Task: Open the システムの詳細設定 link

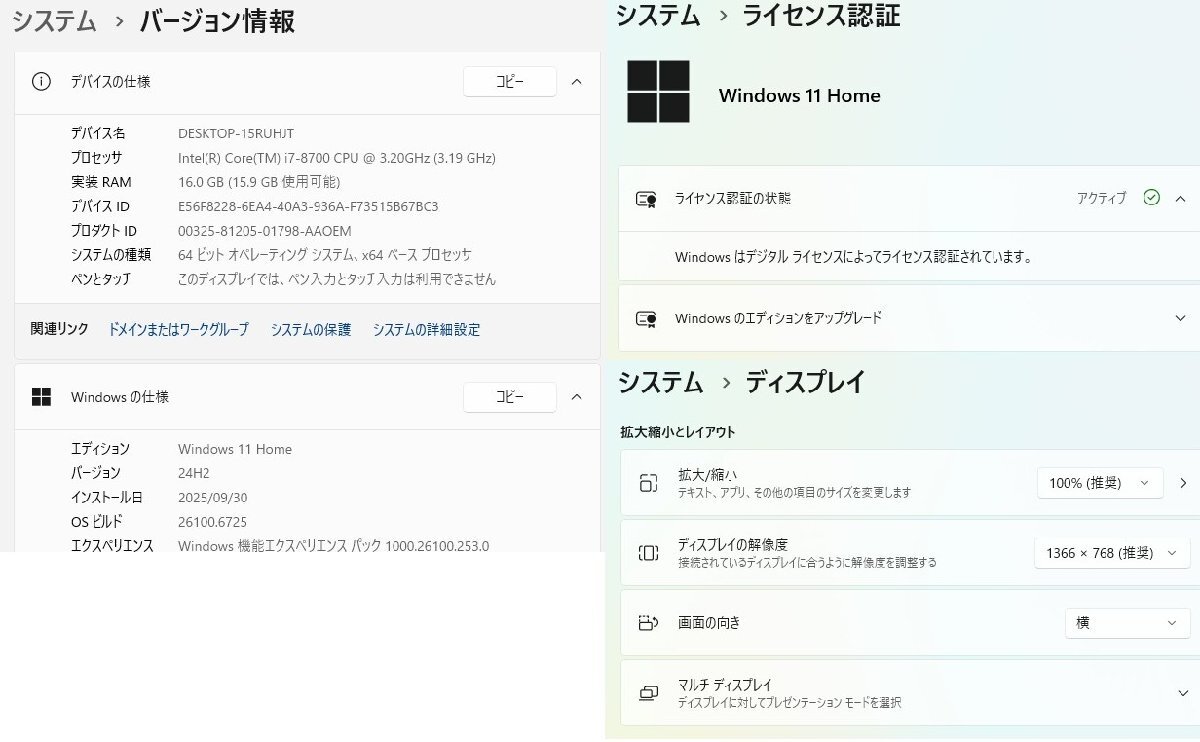Action: 425,329
